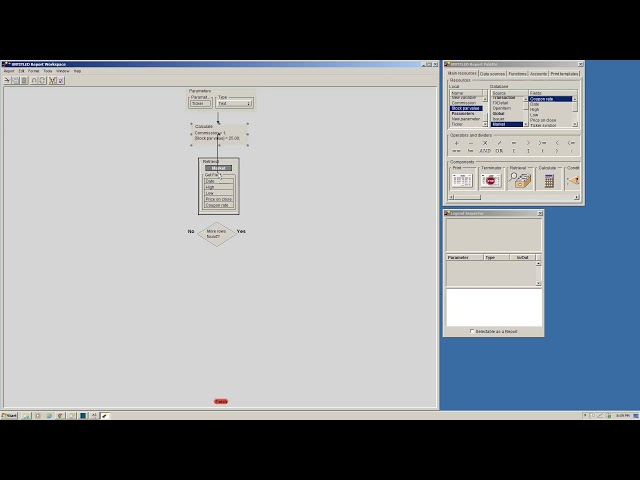Insert the multiply X operator
Screen dimensions: 640x480
pos(485,143)
